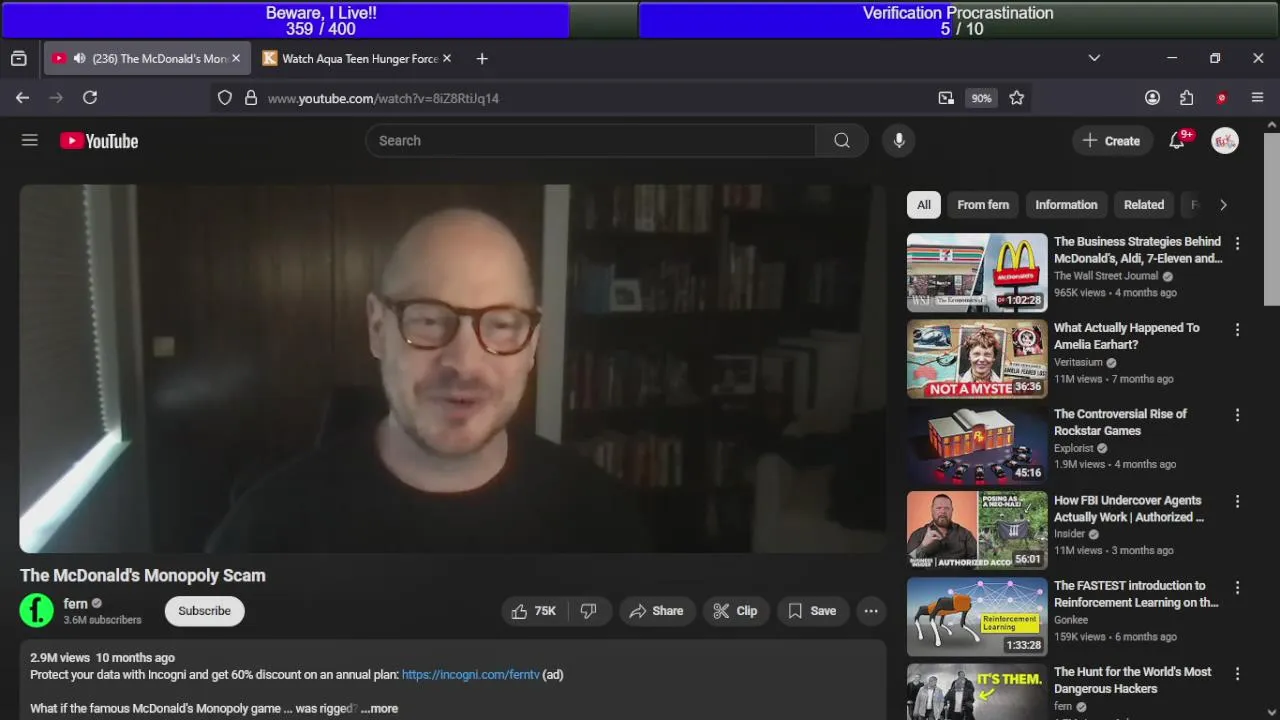Go back with browser back arrow
This screenshot has height=720, width=1280.
(22, 98)
